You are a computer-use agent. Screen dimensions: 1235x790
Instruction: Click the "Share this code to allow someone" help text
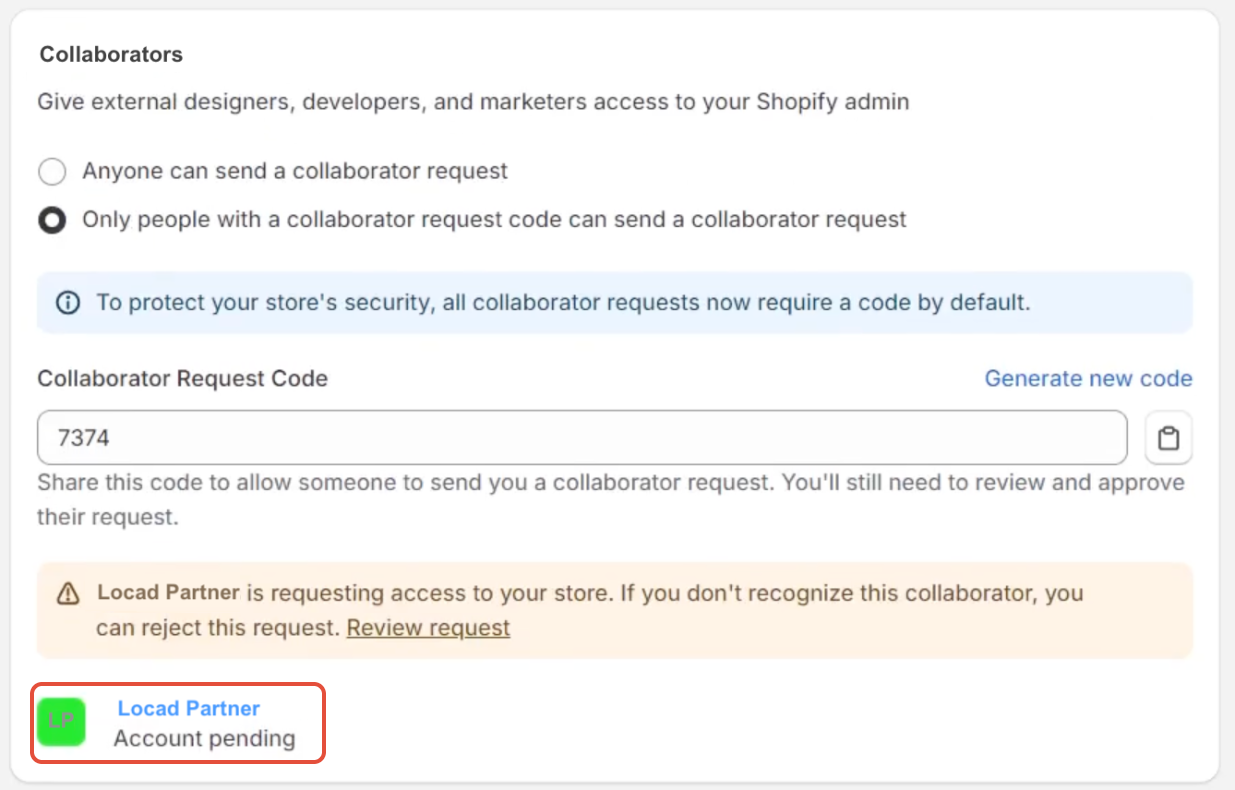611,500
